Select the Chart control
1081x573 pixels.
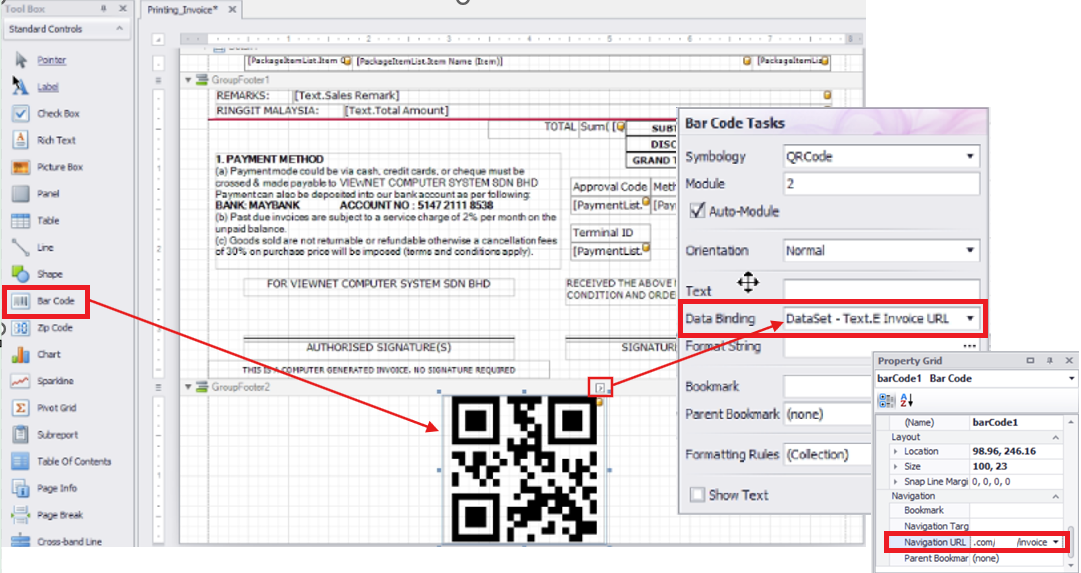(x=49, y=355)
